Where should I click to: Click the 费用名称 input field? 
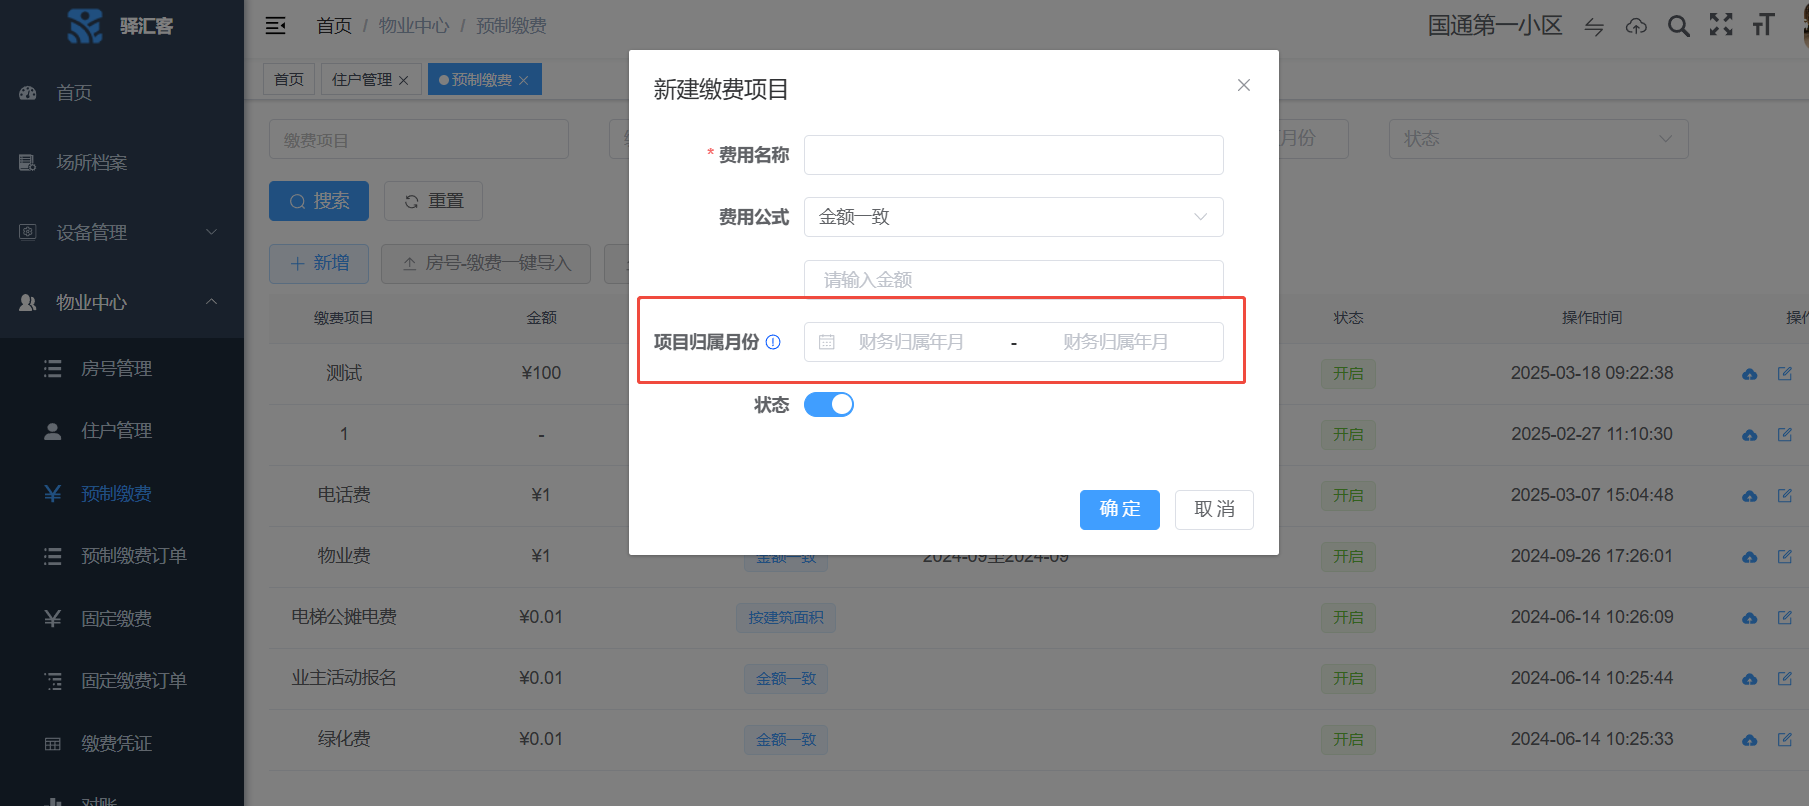1013,155
